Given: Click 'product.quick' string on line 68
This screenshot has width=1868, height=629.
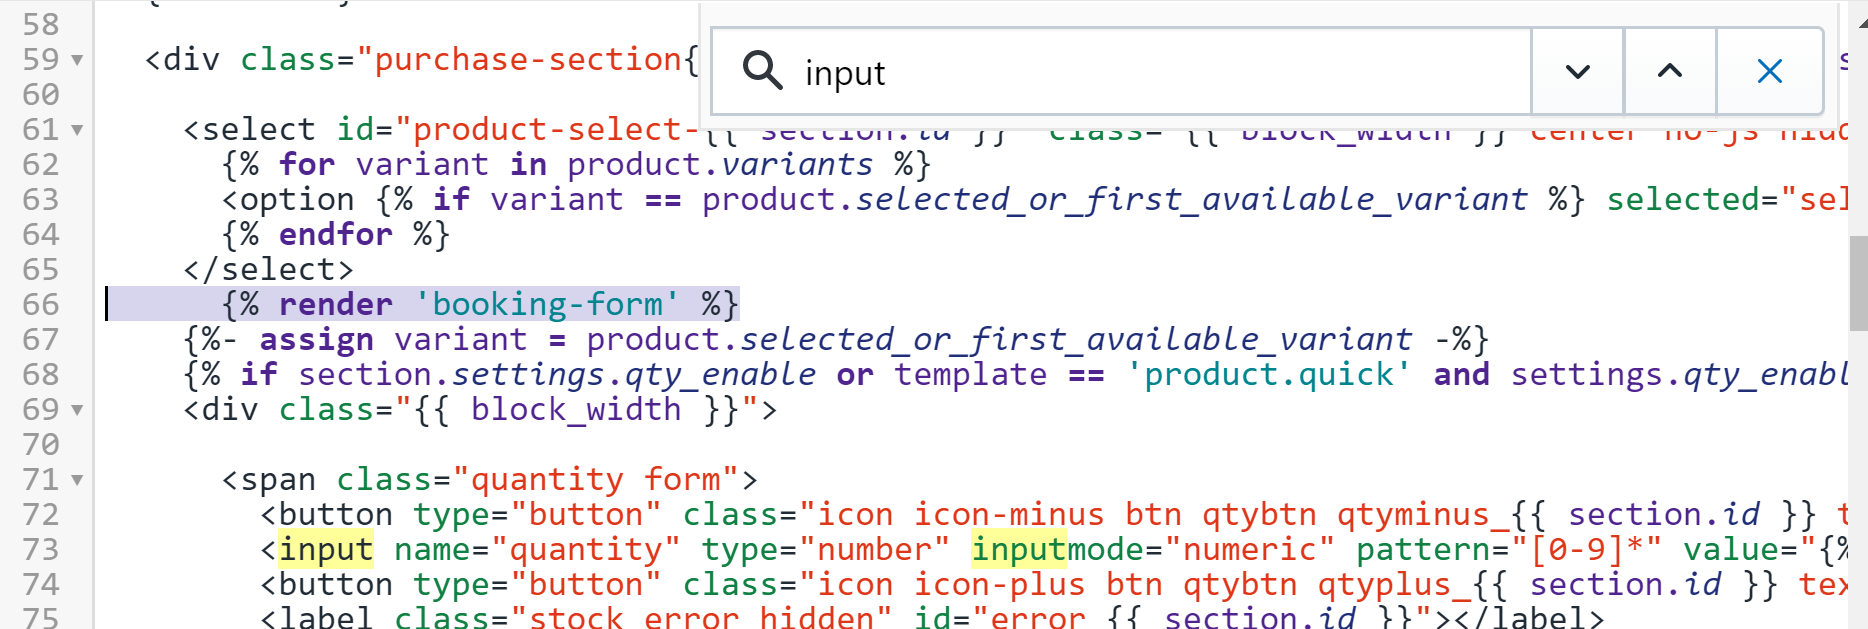Looking at the screenshot, I should pos(1269,374).
